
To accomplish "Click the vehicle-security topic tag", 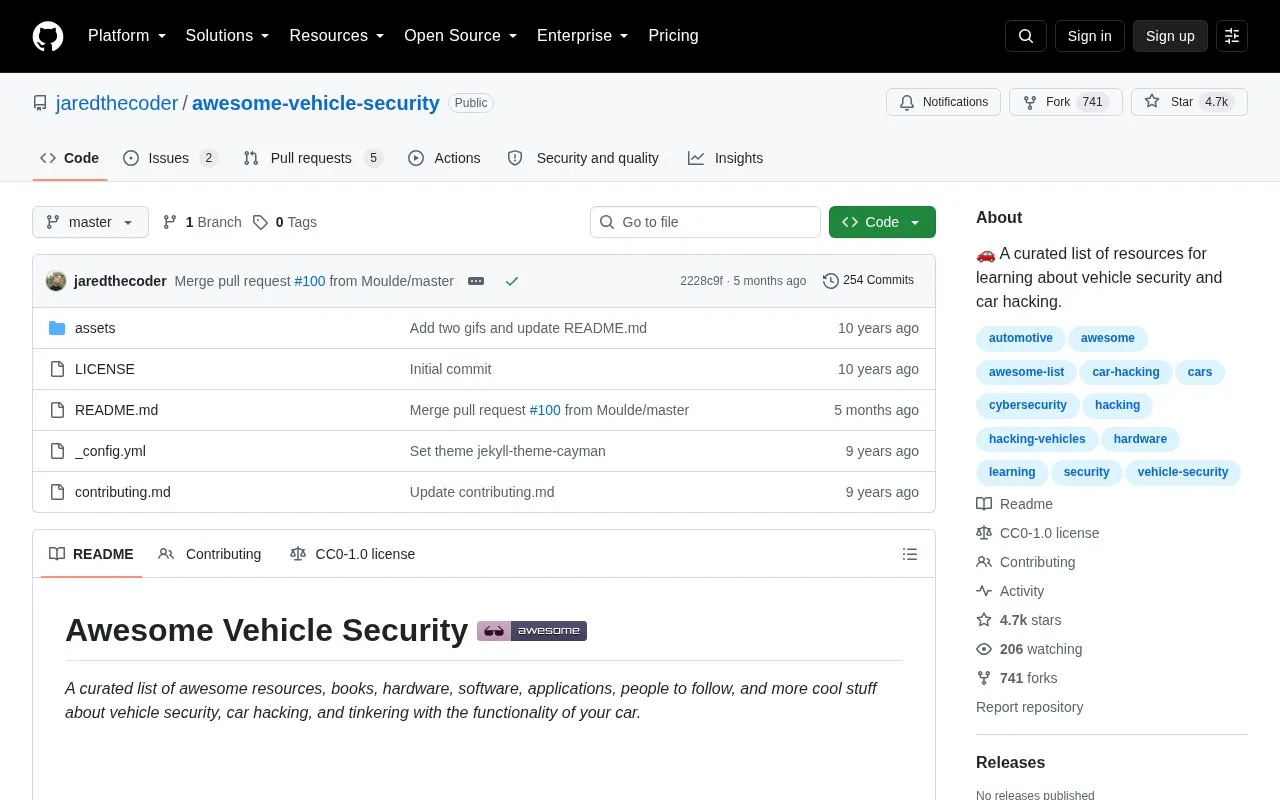I will [x=1183, y=472].
